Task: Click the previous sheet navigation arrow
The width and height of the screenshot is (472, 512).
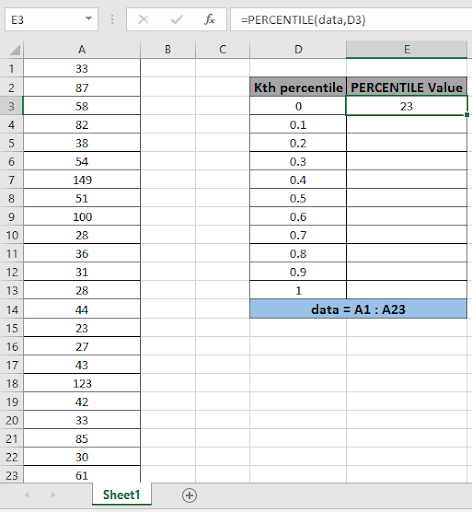Action: click(27, 495)
